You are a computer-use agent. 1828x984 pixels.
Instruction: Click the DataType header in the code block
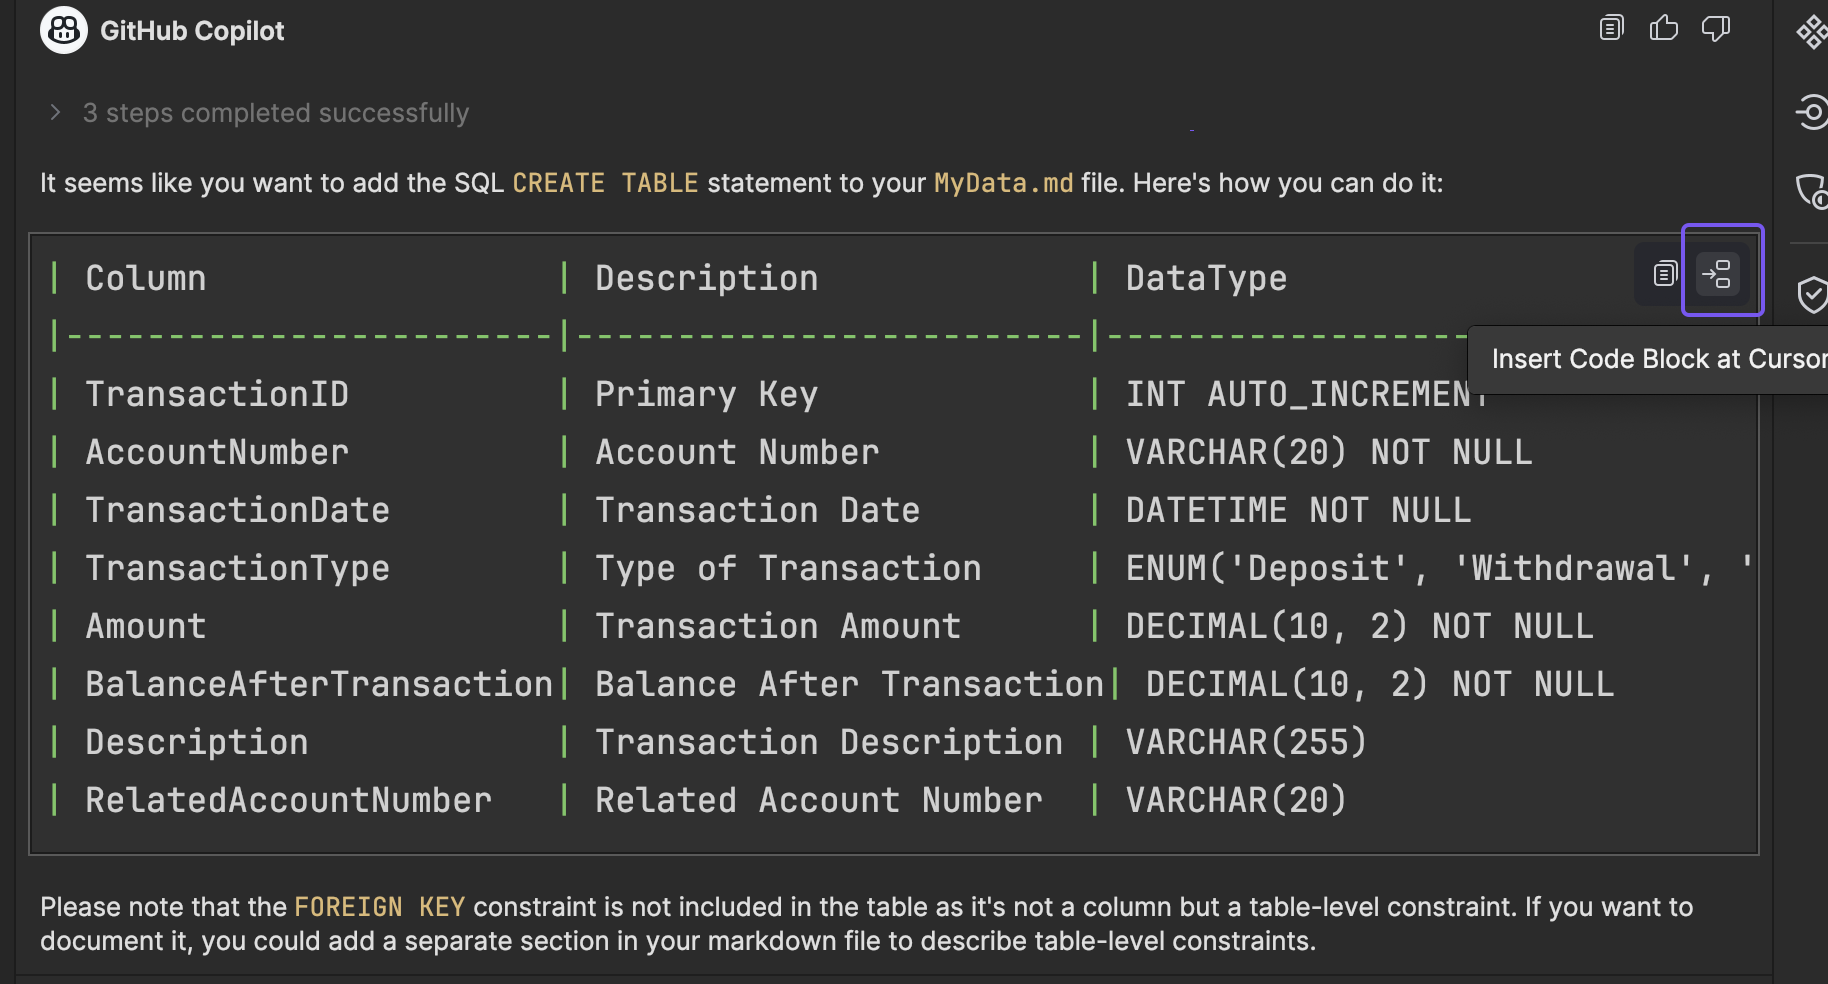pos(1207,278)
